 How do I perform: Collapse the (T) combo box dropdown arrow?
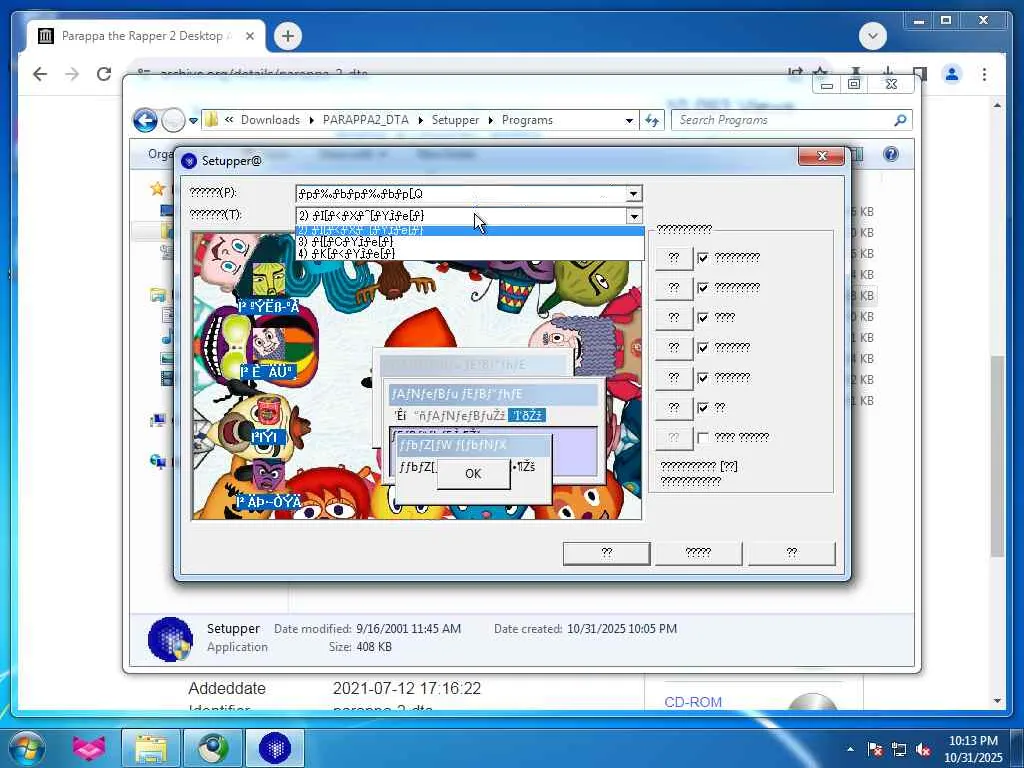point(633,216)
